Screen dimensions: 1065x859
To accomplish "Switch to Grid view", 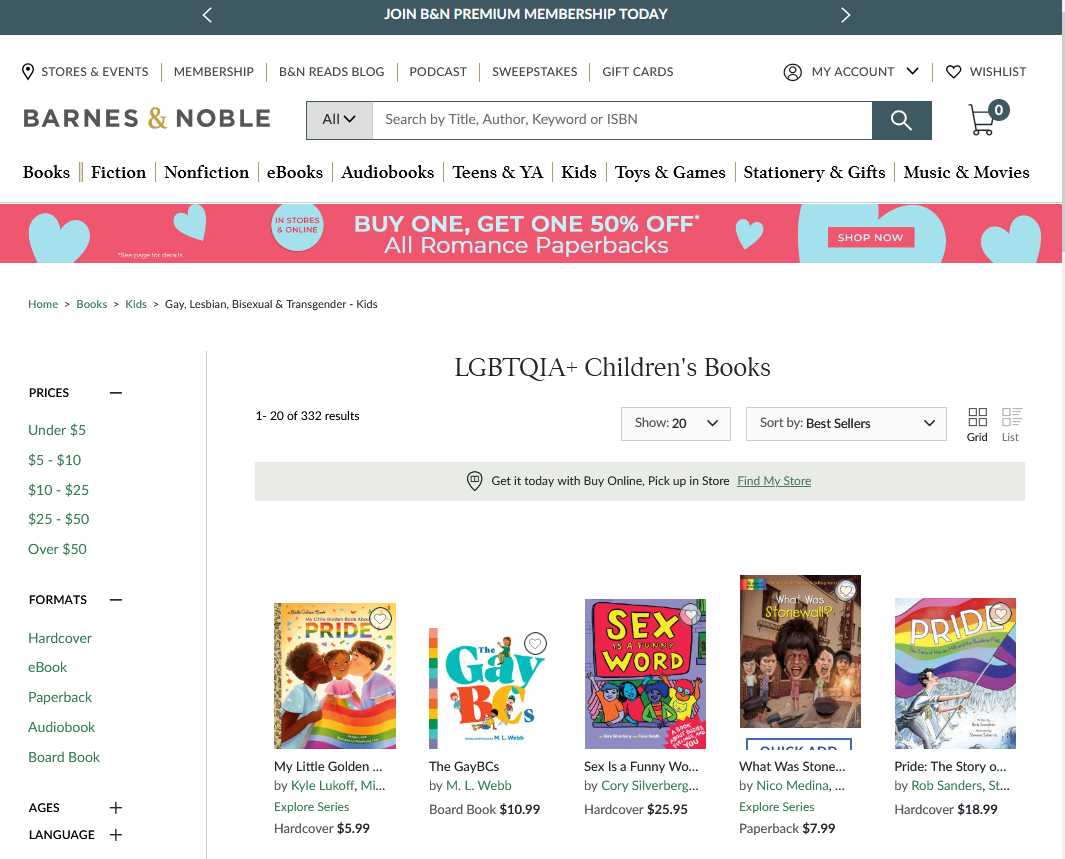I will pos(977,425).
